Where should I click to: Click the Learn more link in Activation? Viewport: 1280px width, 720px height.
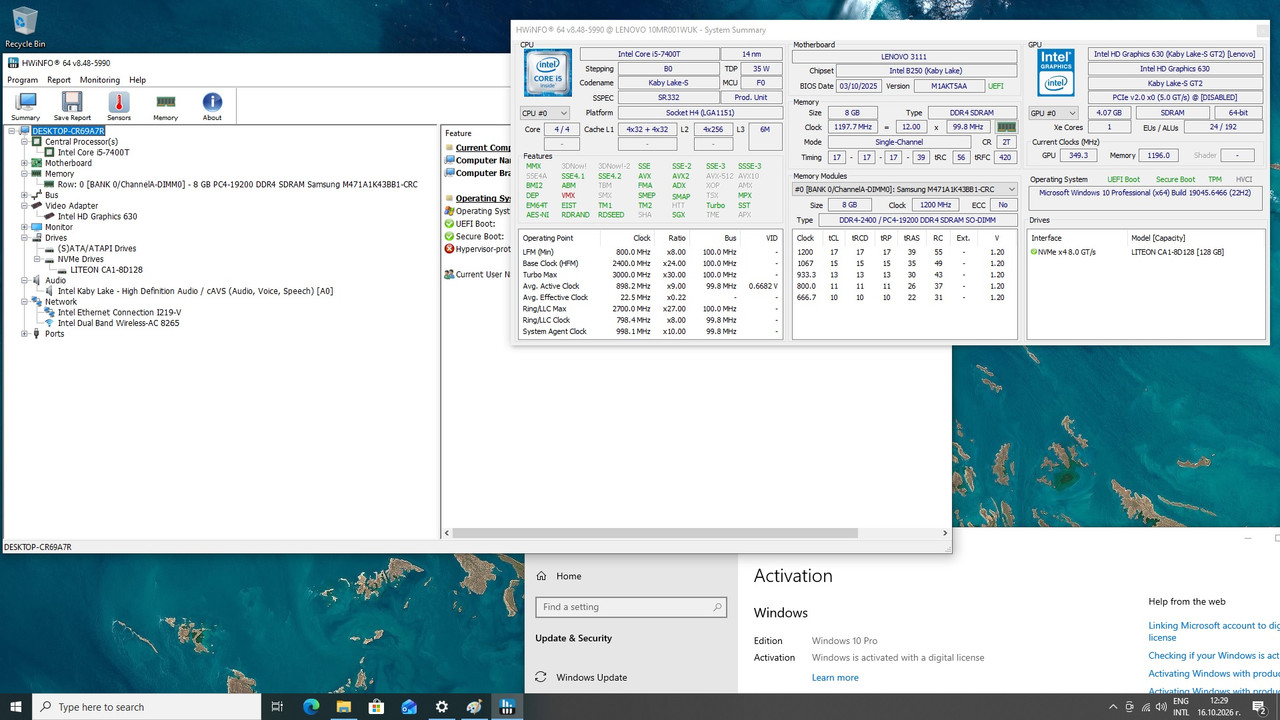point(835,678)
